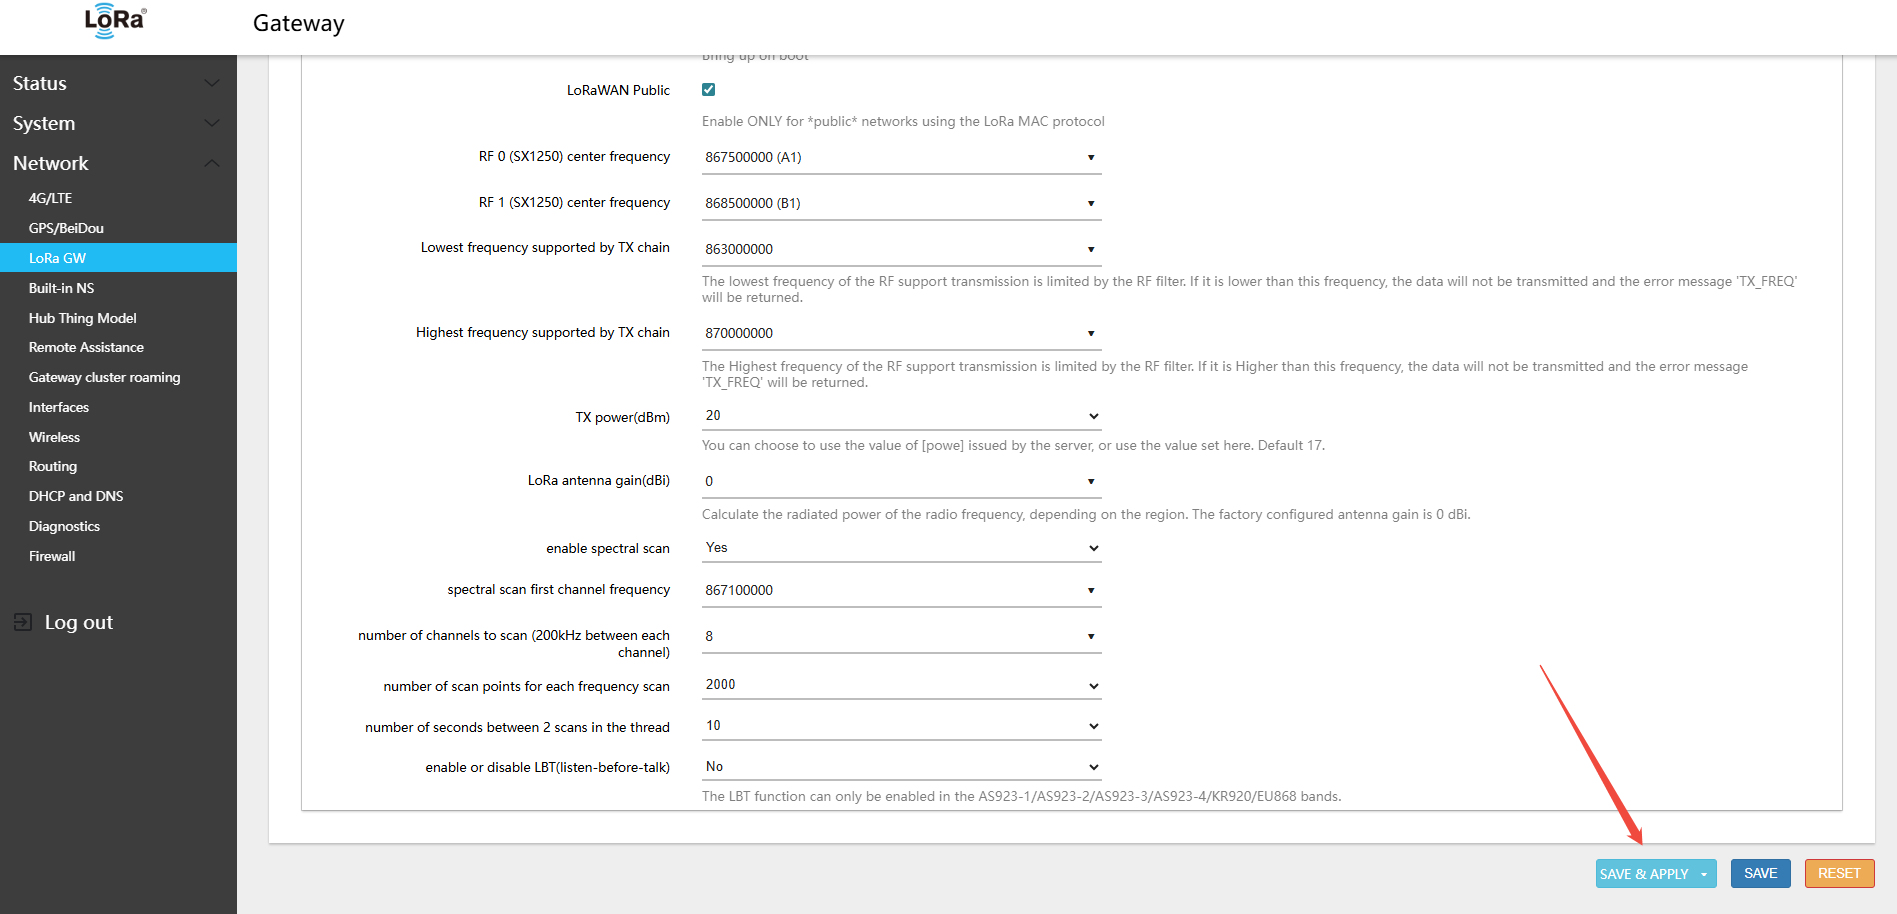Click the Log out link
Screen dimensions: 1897x914
[79, 622]
